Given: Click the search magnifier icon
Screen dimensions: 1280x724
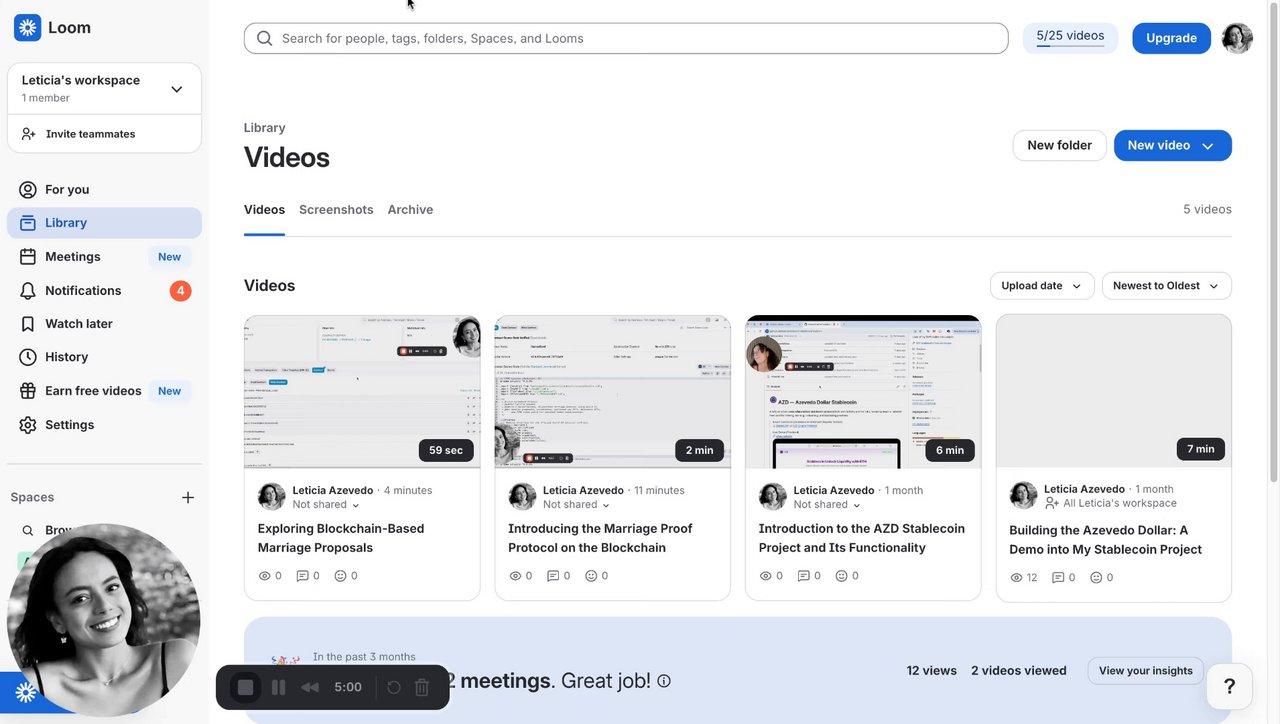Looking at the screenshot, I should [x=265, y=38].
